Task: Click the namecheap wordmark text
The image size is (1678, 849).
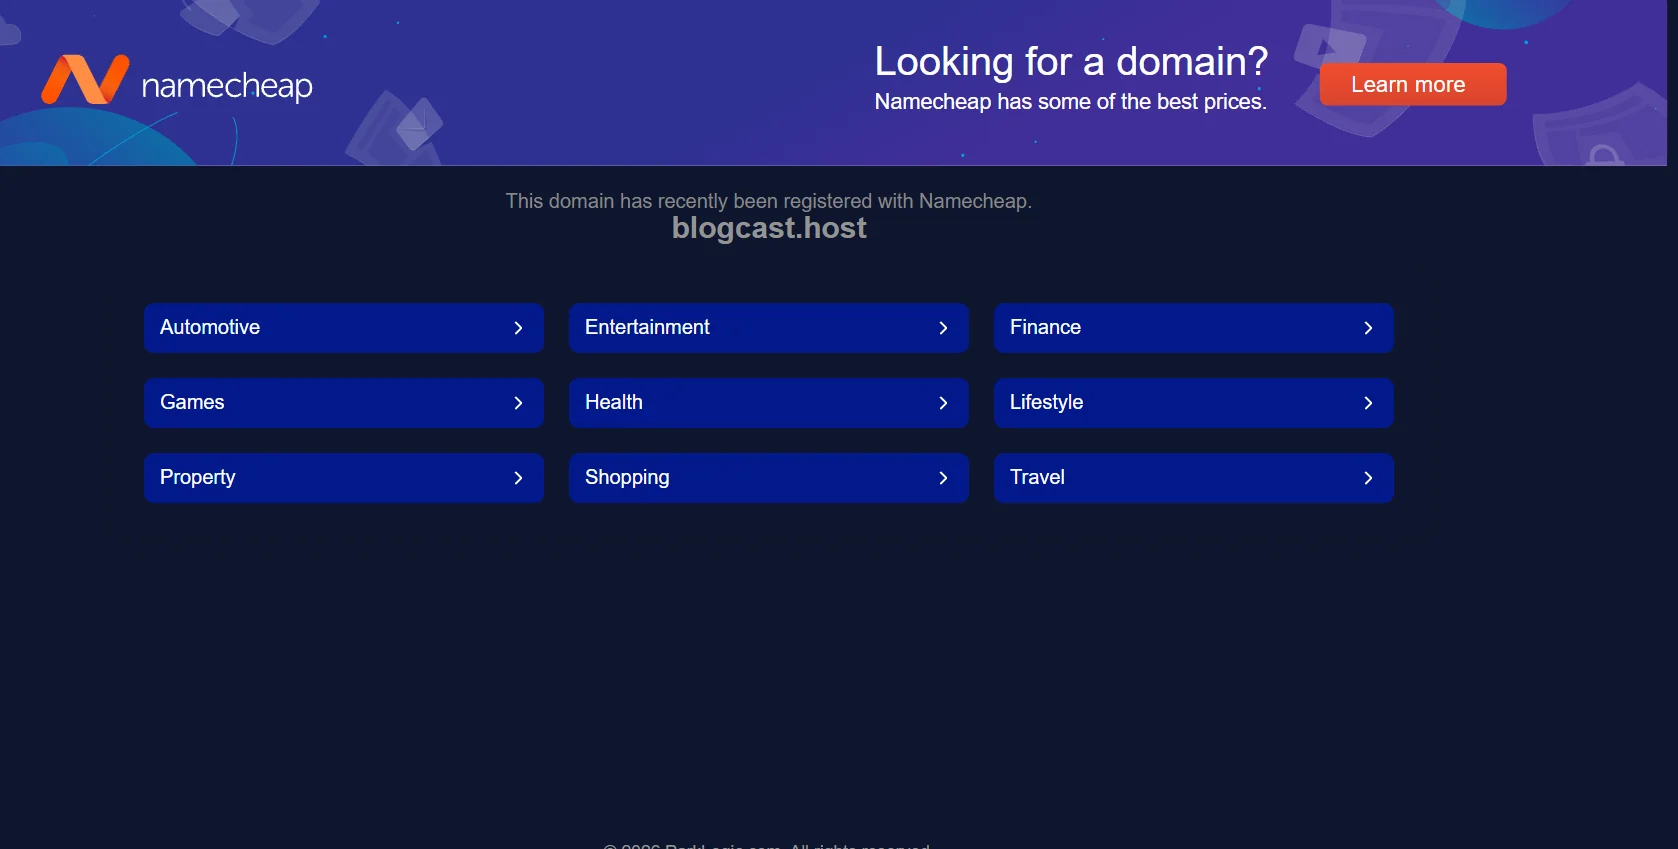Action: (x=227, y=86)
